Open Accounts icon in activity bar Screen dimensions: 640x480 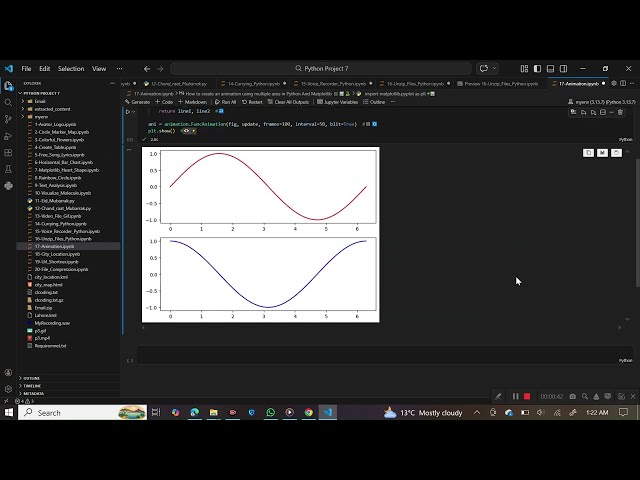8,373
